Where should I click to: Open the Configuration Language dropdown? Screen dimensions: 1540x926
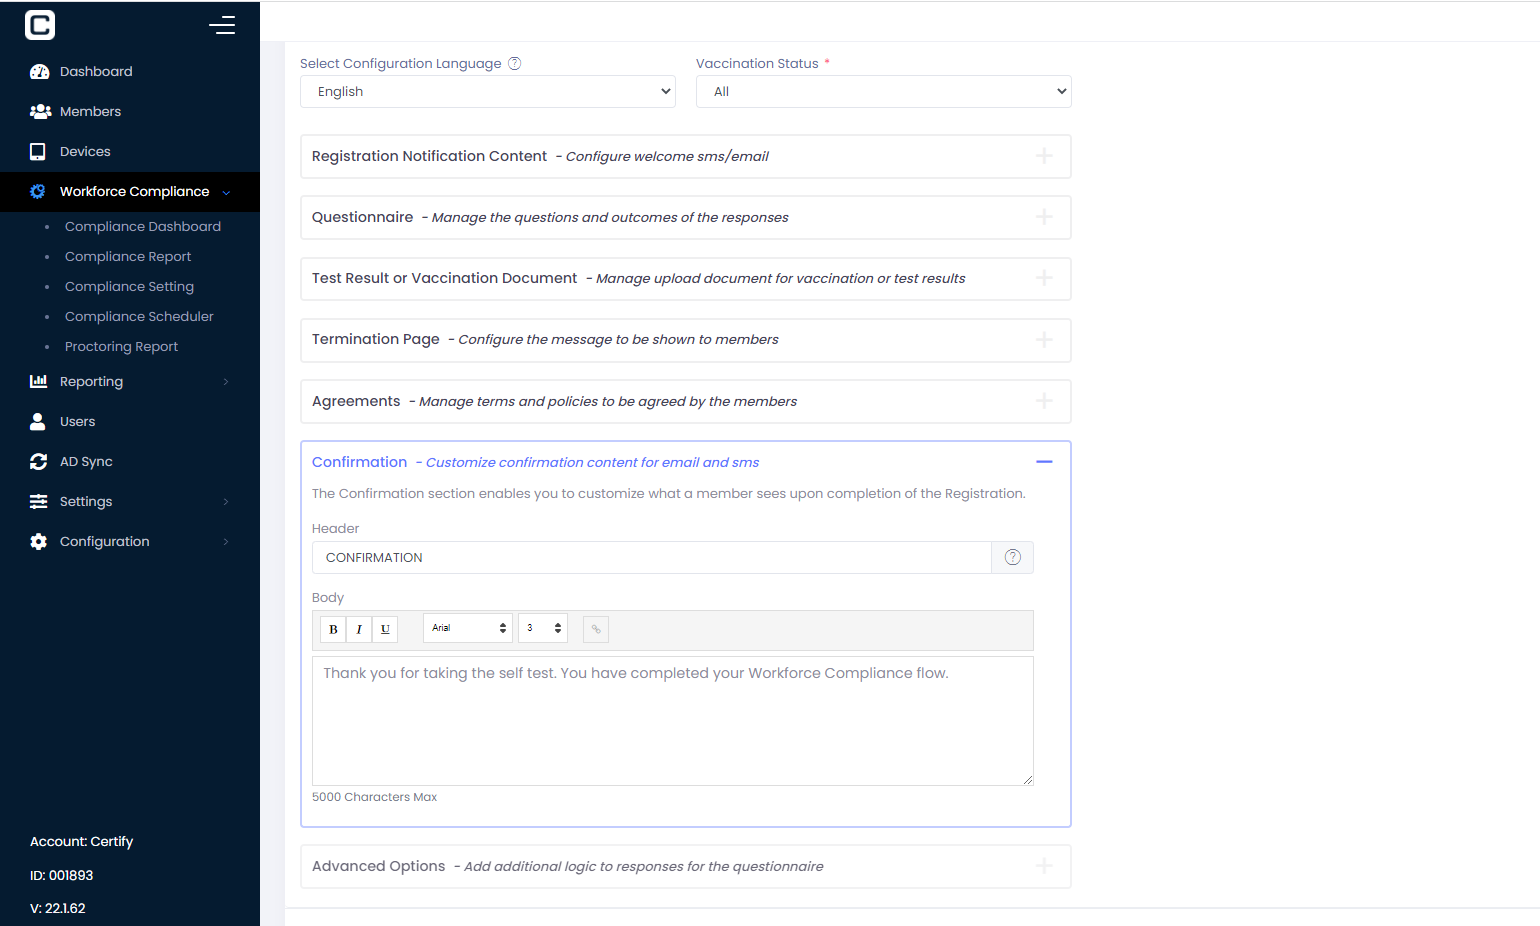click(x=488, y=91)
